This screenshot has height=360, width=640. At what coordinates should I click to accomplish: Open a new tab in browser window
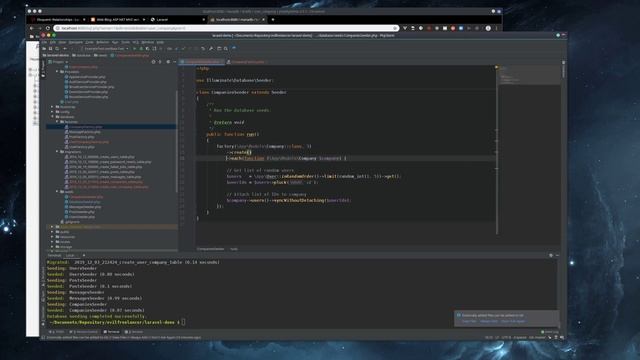pos(273,20)
